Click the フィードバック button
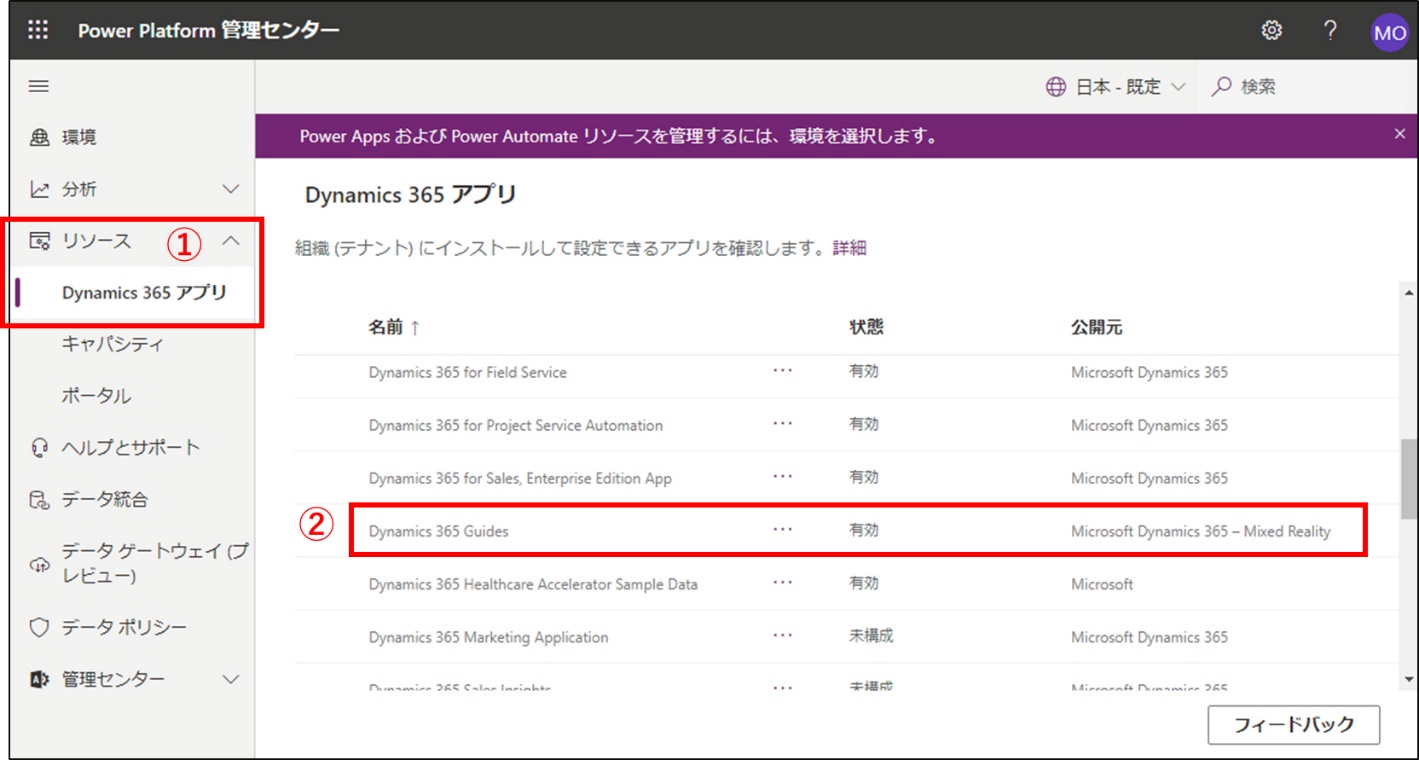 [1294, 725]
